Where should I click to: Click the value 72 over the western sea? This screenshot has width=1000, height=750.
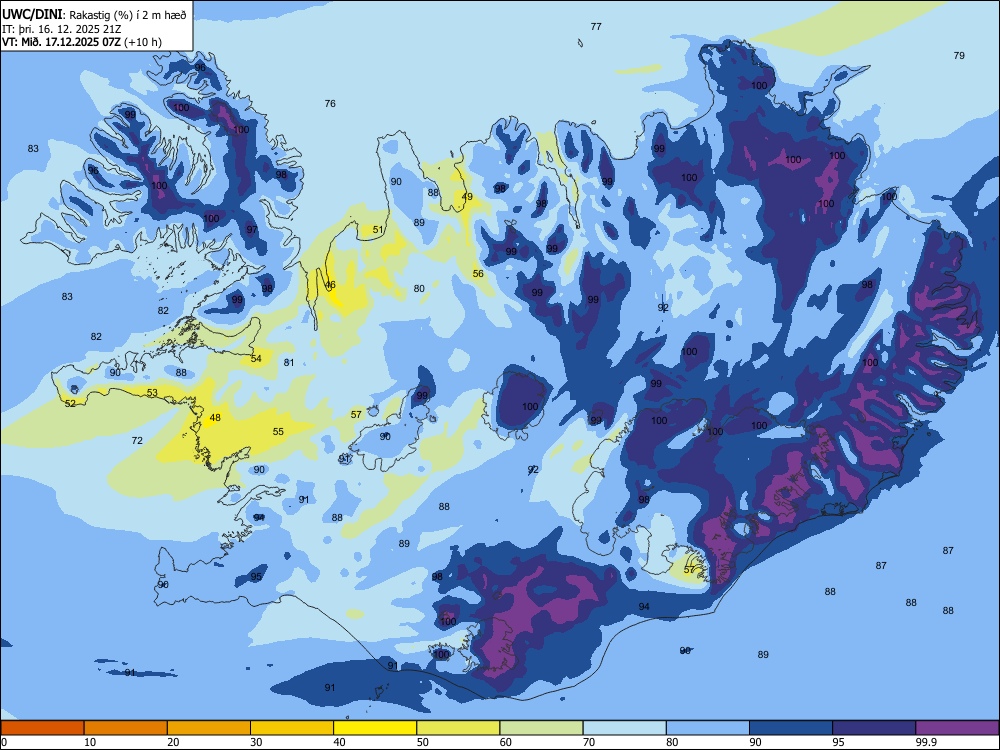[137, 441]
